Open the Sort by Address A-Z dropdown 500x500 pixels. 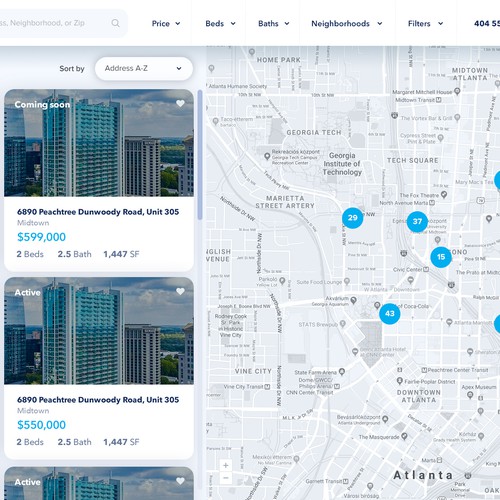[x=144, y=68]
